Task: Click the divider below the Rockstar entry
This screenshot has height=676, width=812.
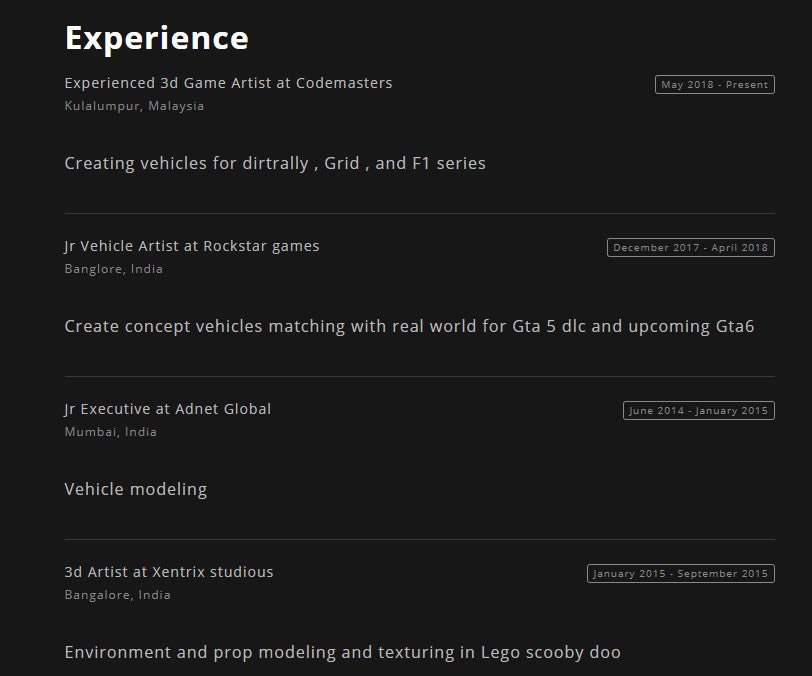Action: (419, 377)
